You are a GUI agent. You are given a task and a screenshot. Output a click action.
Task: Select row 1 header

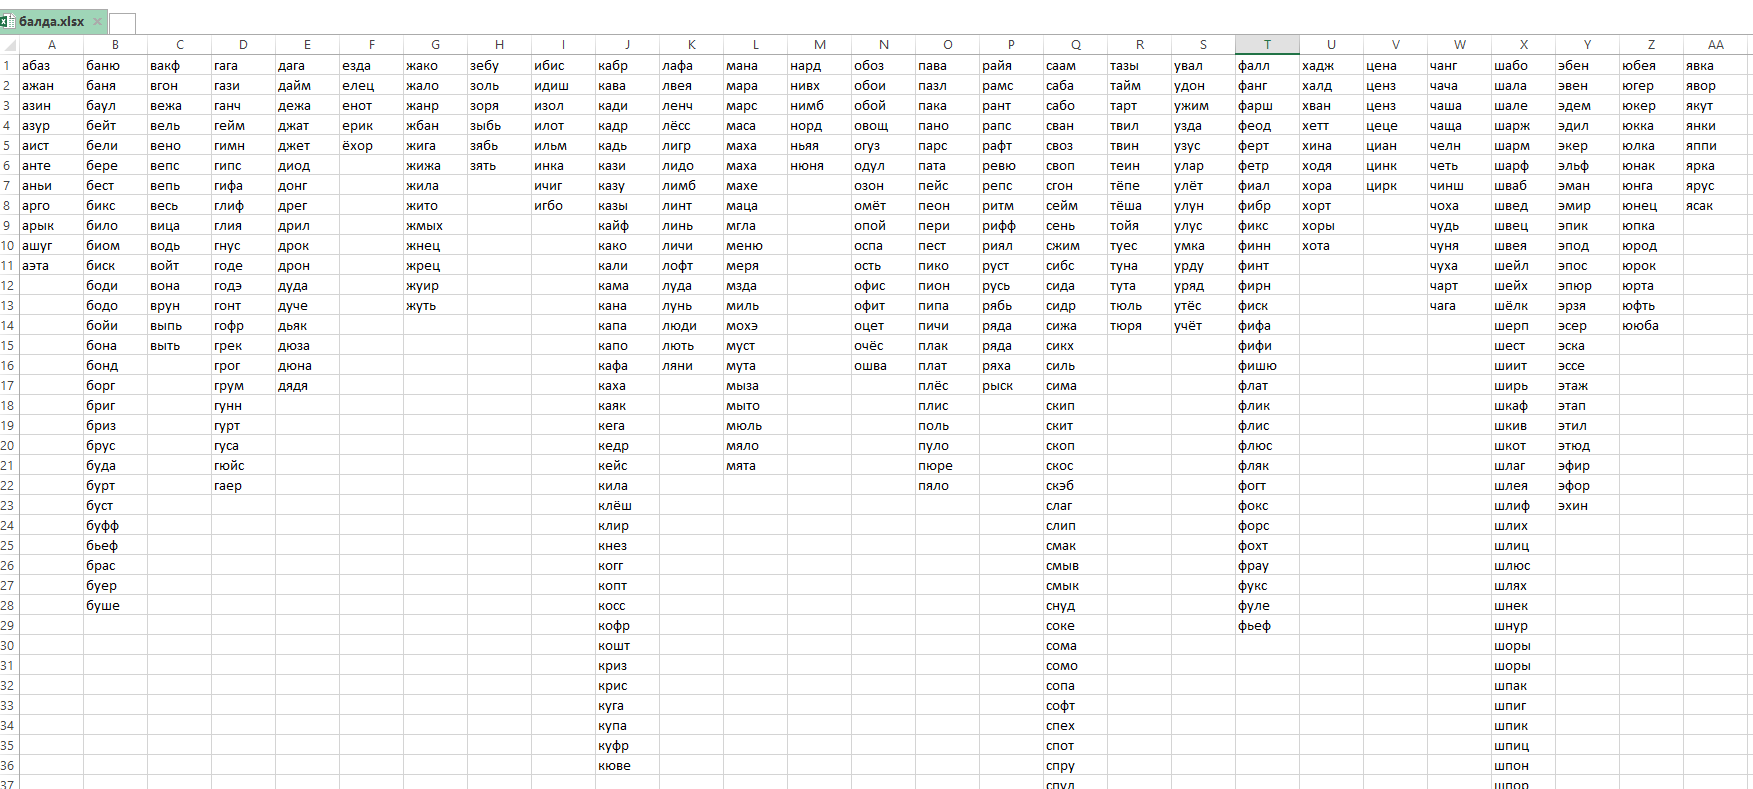point(8,66)
